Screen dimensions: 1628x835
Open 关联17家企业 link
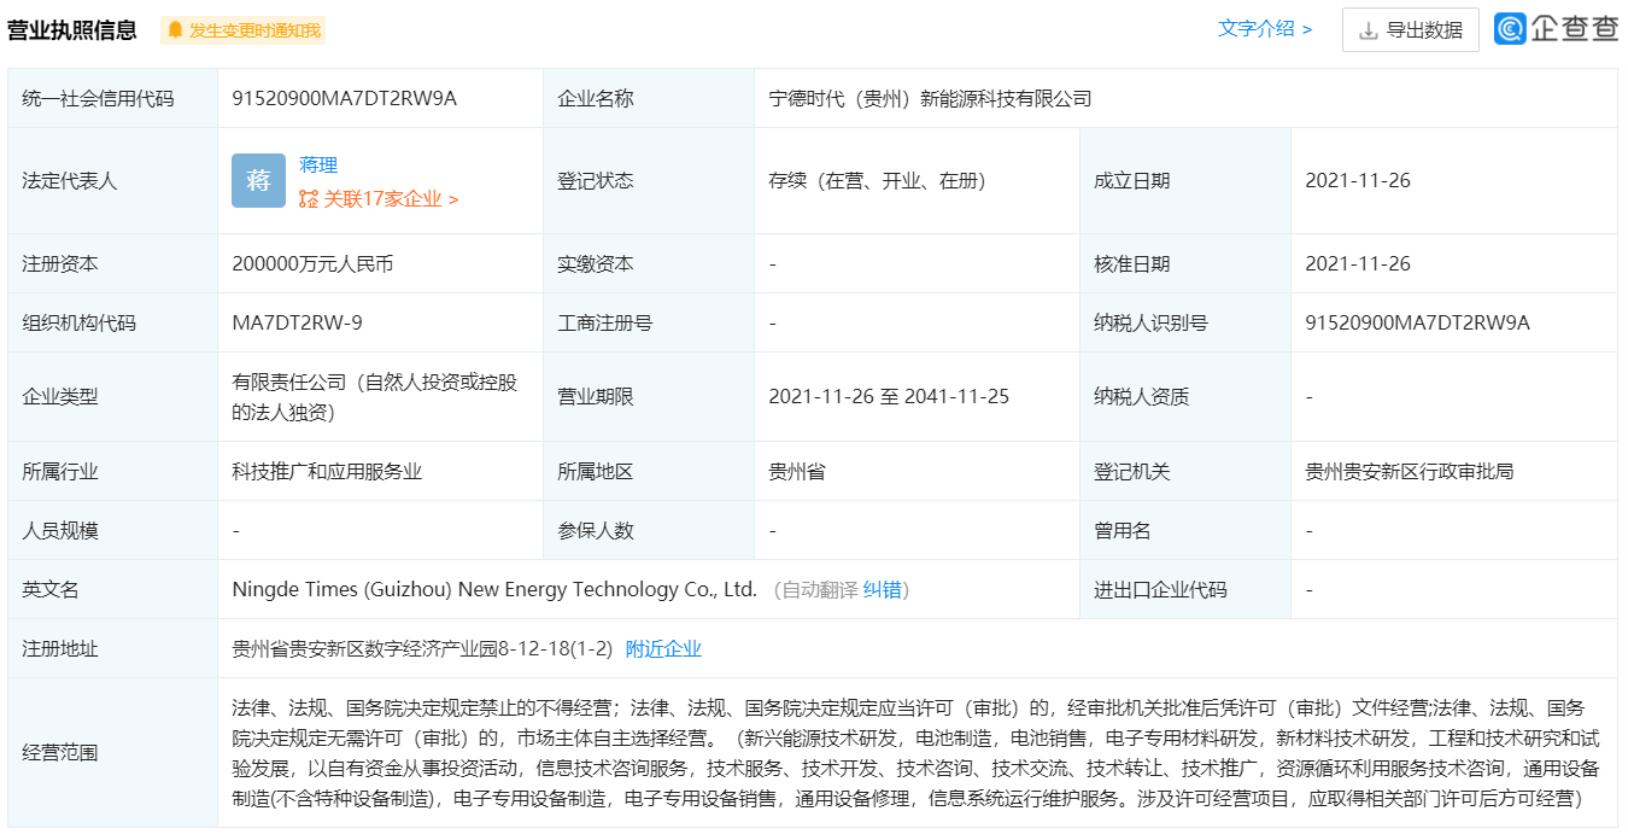[x=390, y=199]
